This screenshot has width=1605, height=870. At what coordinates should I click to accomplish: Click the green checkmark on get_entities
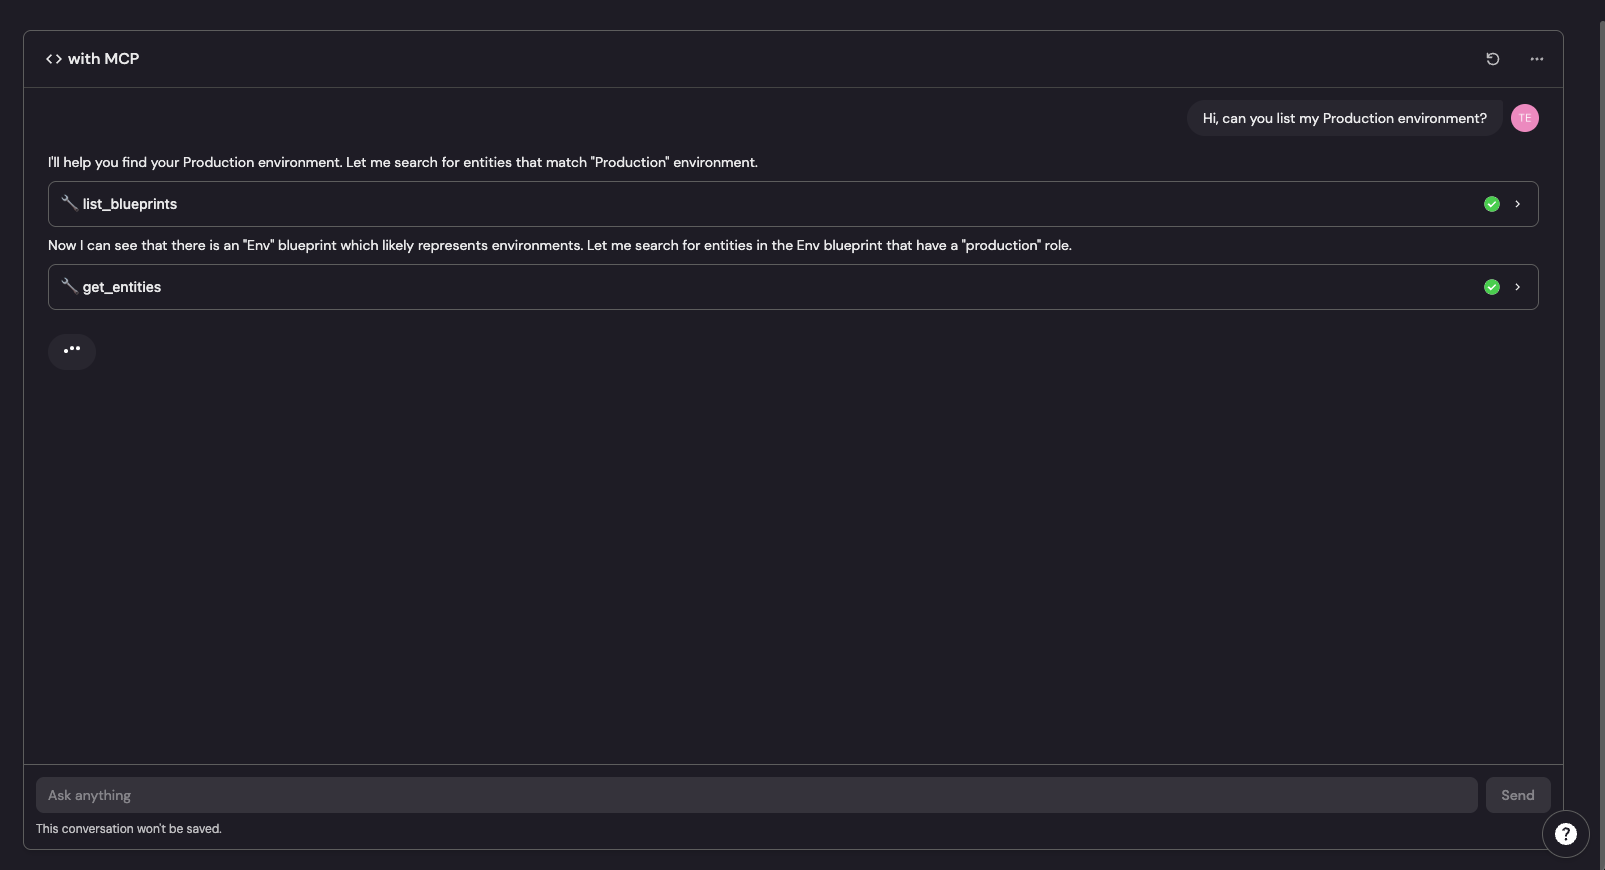(x=1491, y=287)
